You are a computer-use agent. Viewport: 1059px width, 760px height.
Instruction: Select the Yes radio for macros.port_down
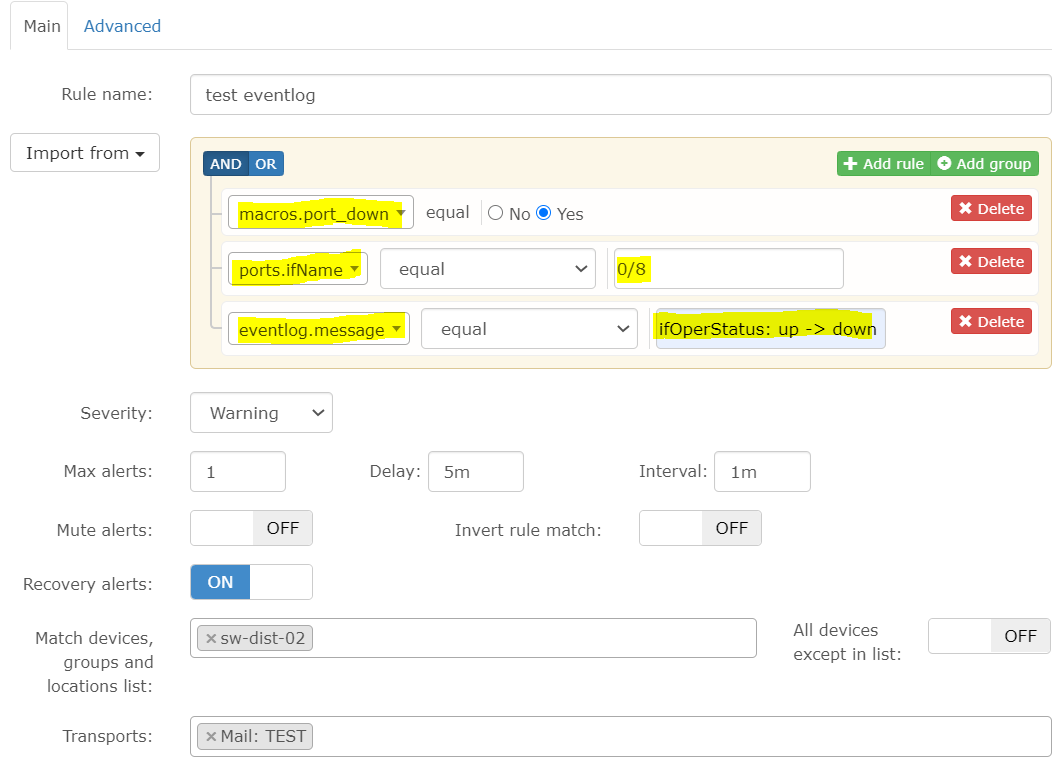pyautogui.click(x=544, y=213)
